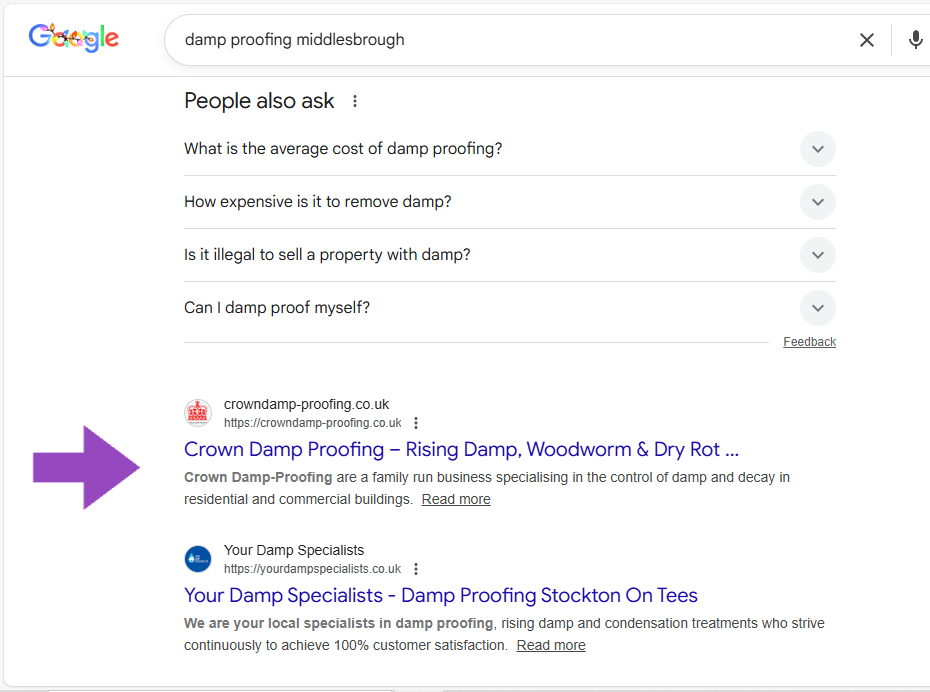Screen dimensions: 930x692
Task: Expand average cost of damp proofing question
Action: pyautogui.click(x=817, y=149)
